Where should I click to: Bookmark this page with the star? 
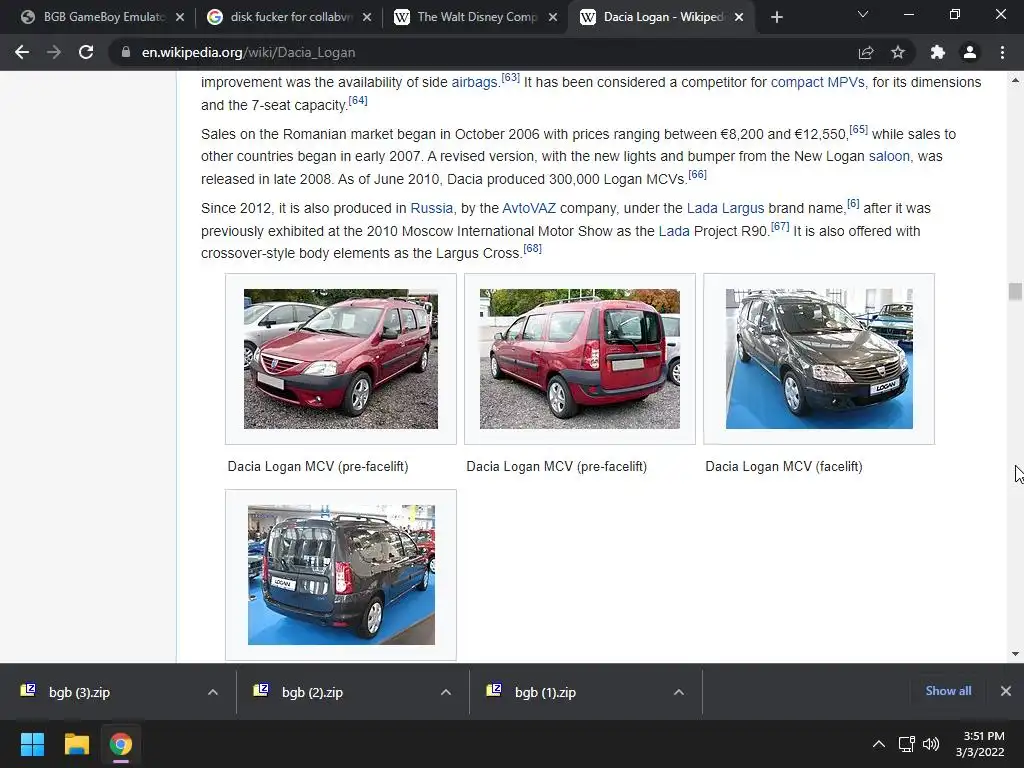898,52
